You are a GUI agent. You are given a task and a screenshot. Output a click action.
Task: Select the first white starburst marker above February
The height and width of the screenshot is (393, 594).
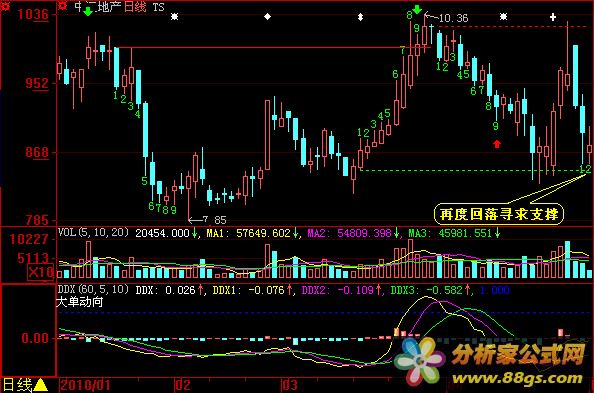click(x=174, y=17)
